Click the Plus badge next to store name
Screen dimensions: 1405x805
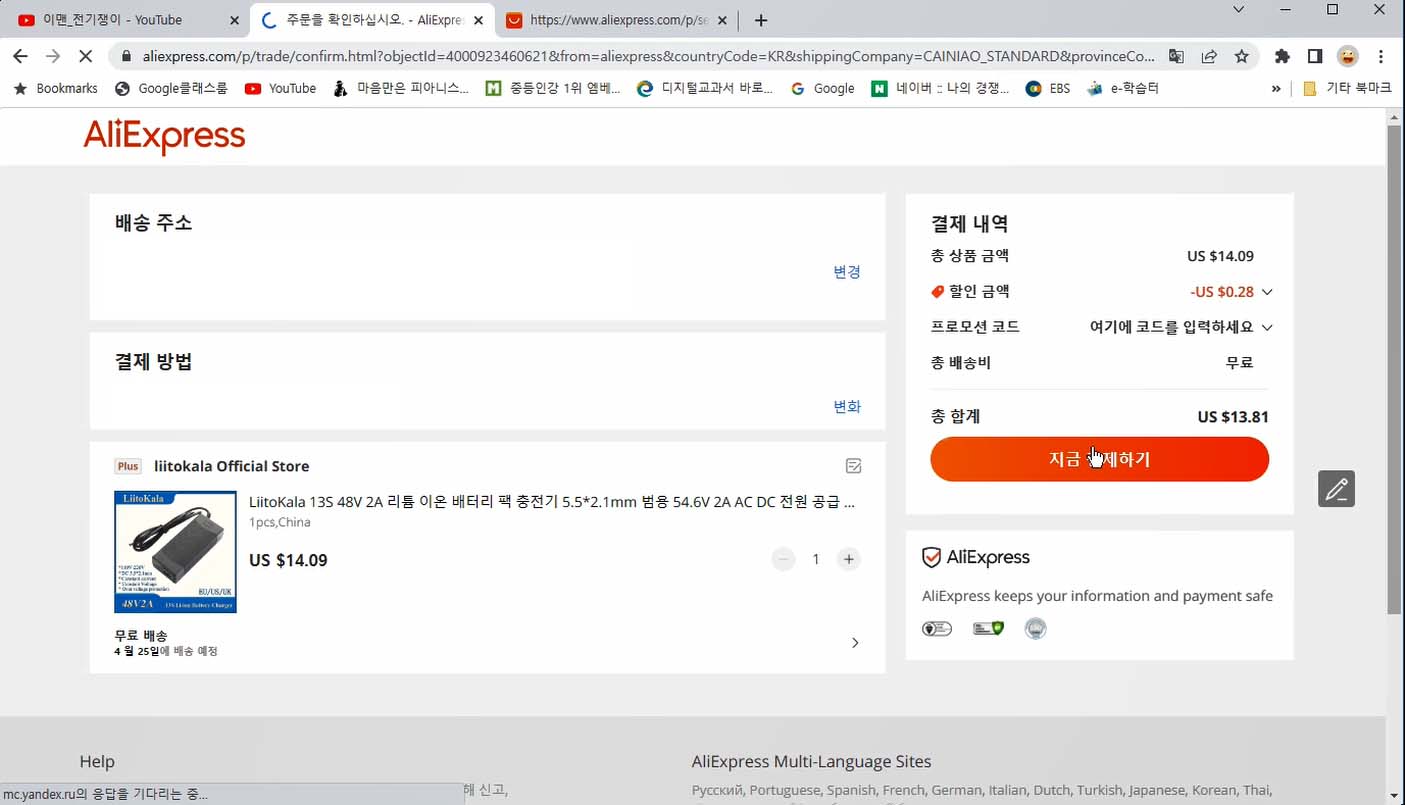(x=128, y=466)
